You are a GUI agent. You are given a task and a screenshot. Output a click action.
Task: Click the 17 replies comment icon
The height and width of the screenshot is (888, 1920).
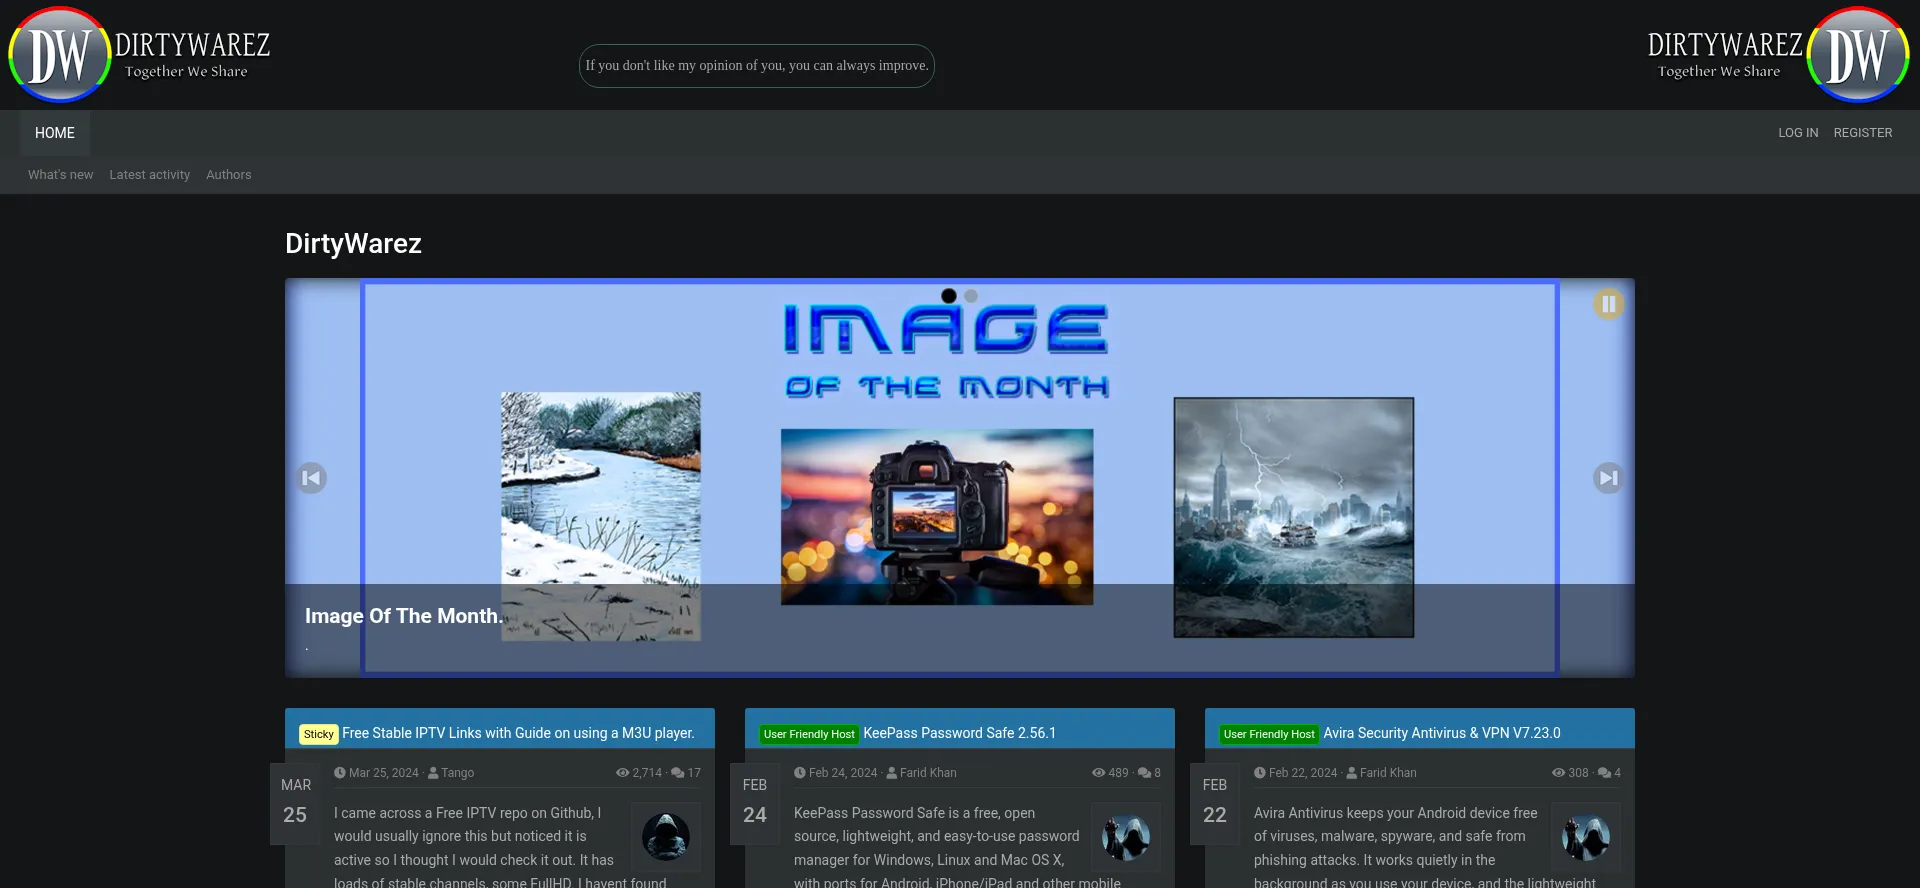click(678, 773)
